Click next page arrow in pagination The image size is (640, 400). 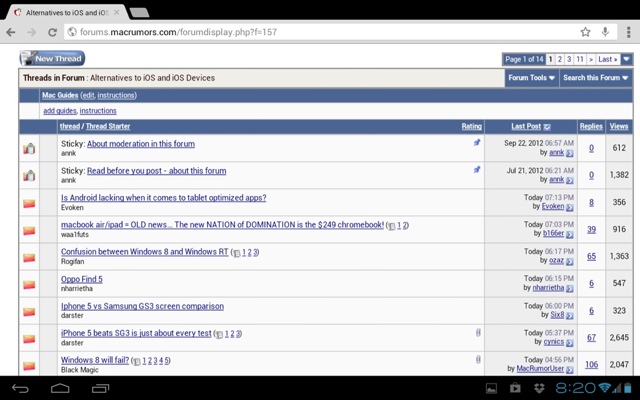pos(591,59)
